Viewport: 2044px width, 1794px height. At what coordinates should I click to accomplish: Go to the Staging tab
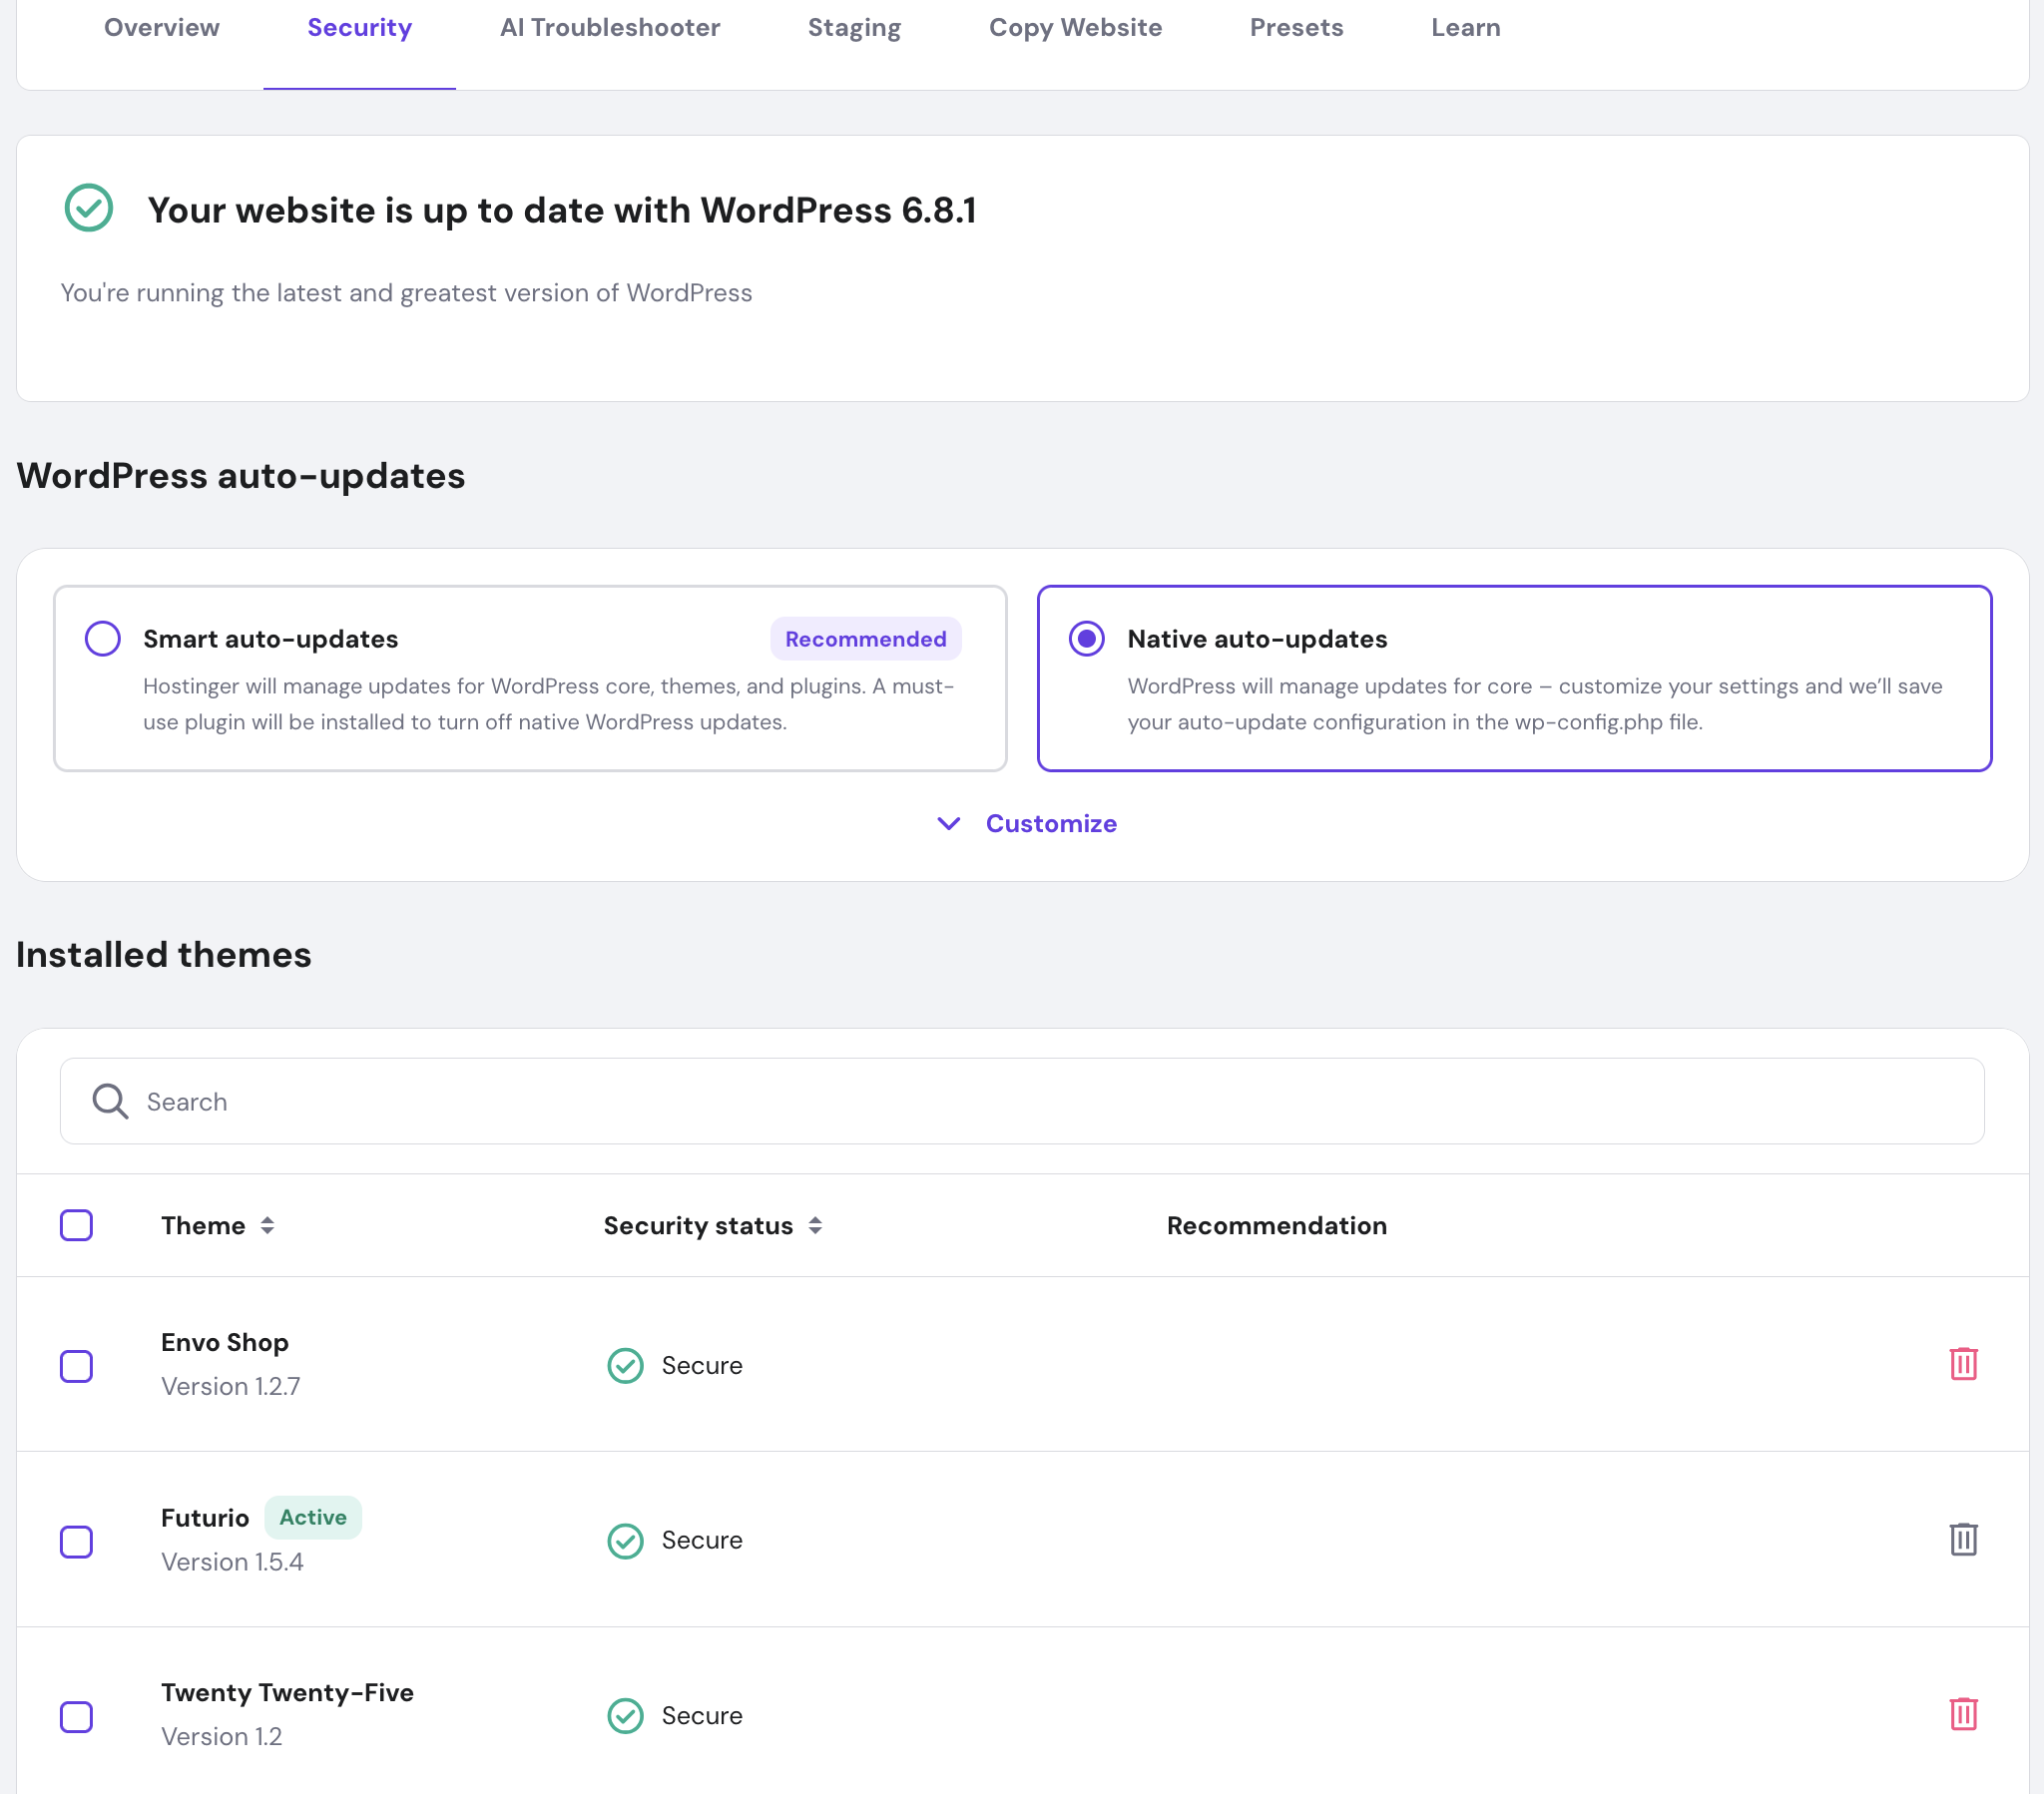(854, 27)
